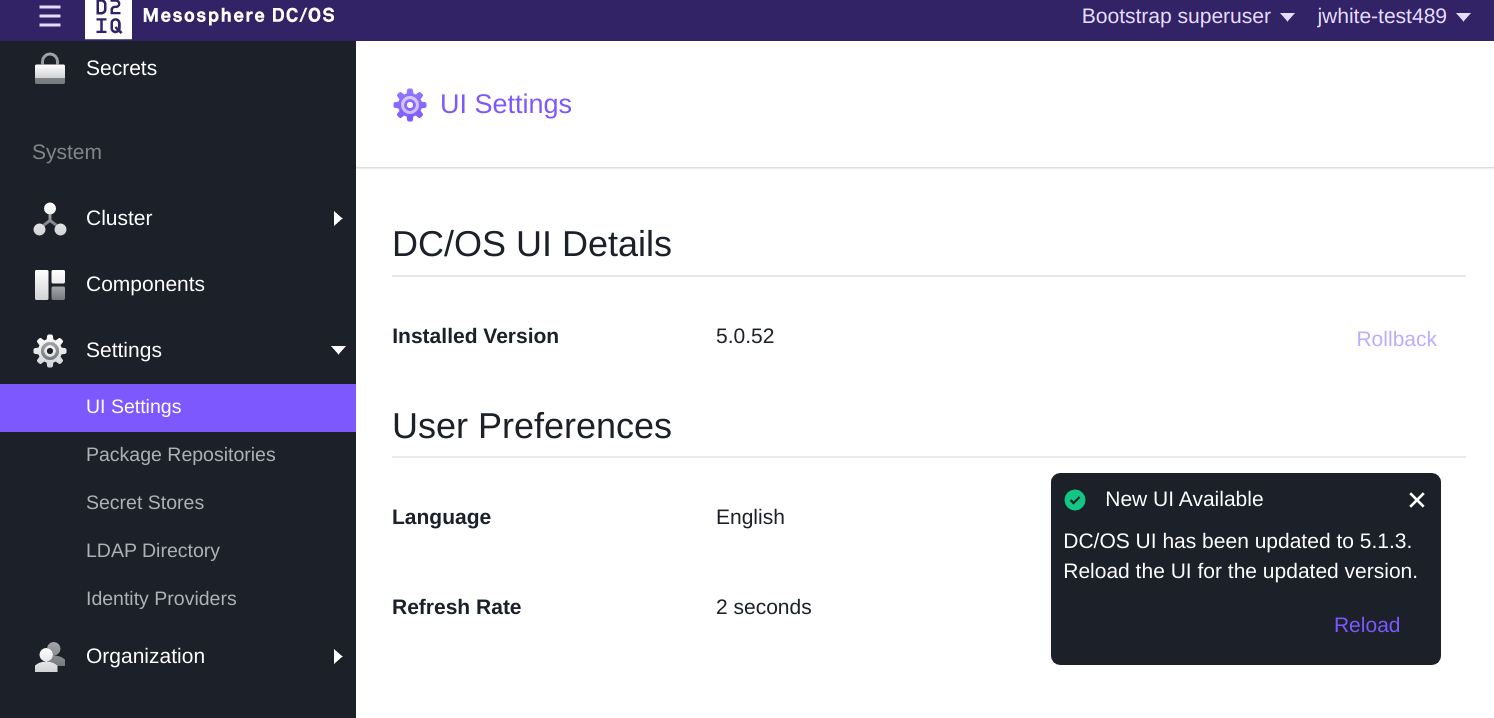Click the Language value English
This screenshot has height=718, width=1494.
pyautogui.click(x=750, y=517)
